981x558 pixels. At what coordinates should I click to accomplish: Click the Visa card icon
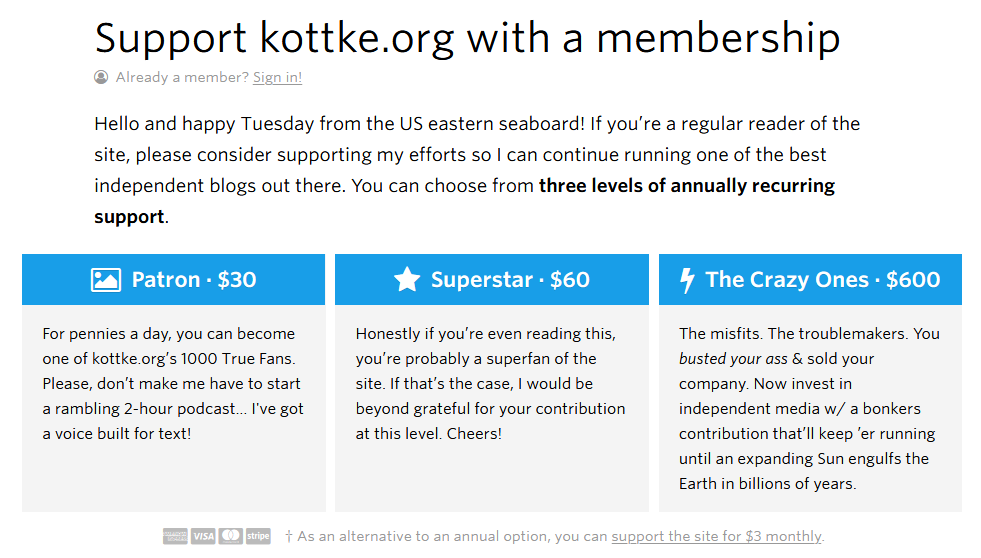(x=203, y=536)
